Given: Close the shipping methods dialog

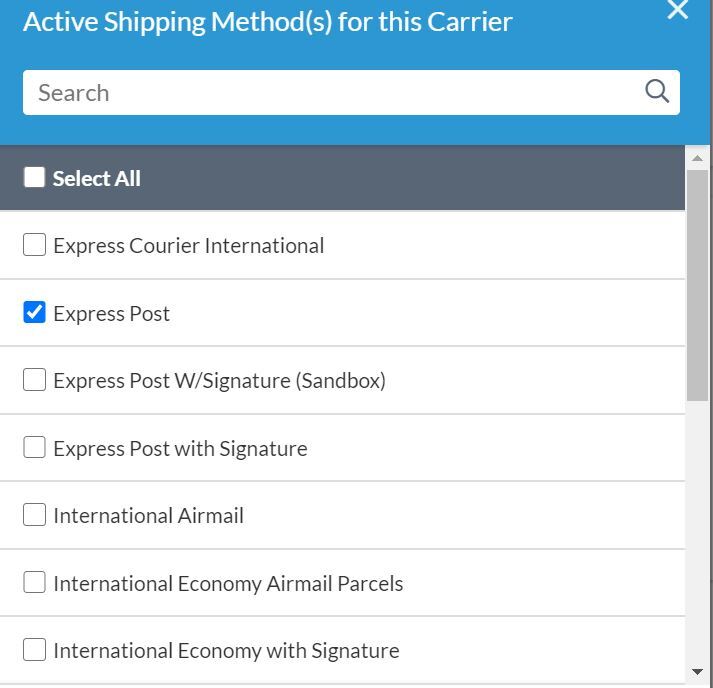Looking at the screenshot, I should (678, 10).
